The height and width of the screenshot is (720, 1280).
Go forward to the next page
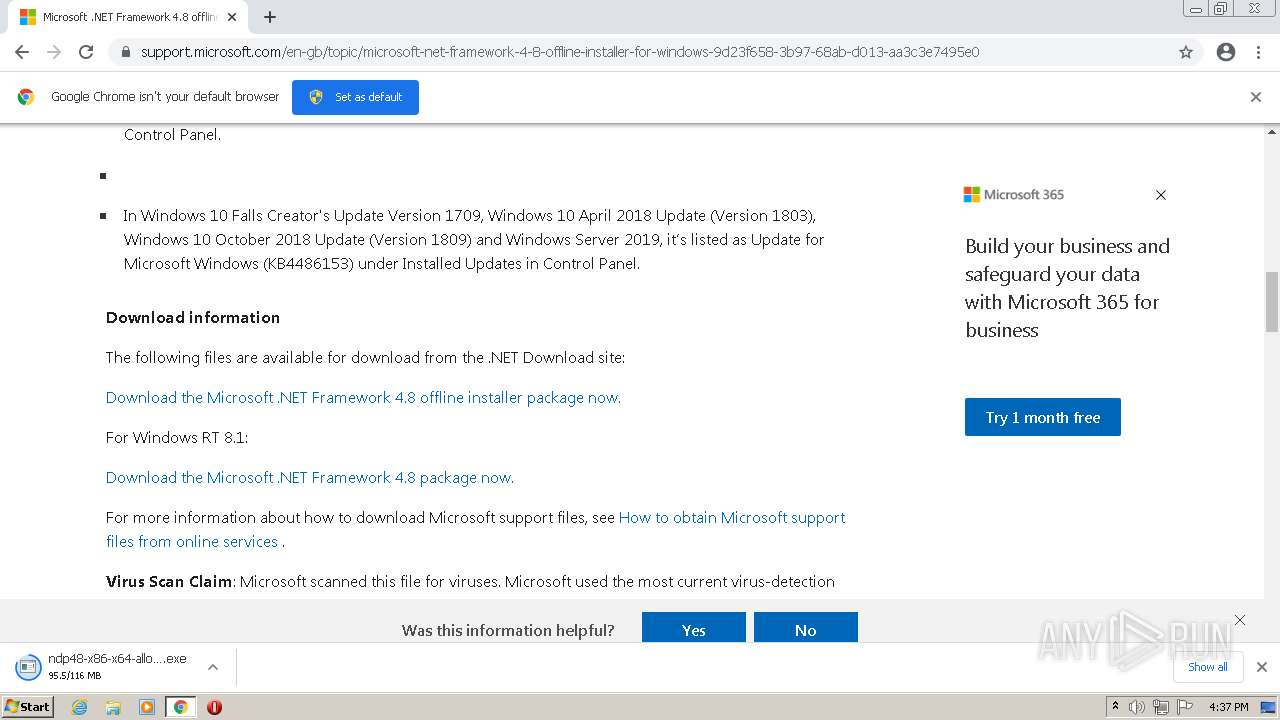(x=54, y=52)
